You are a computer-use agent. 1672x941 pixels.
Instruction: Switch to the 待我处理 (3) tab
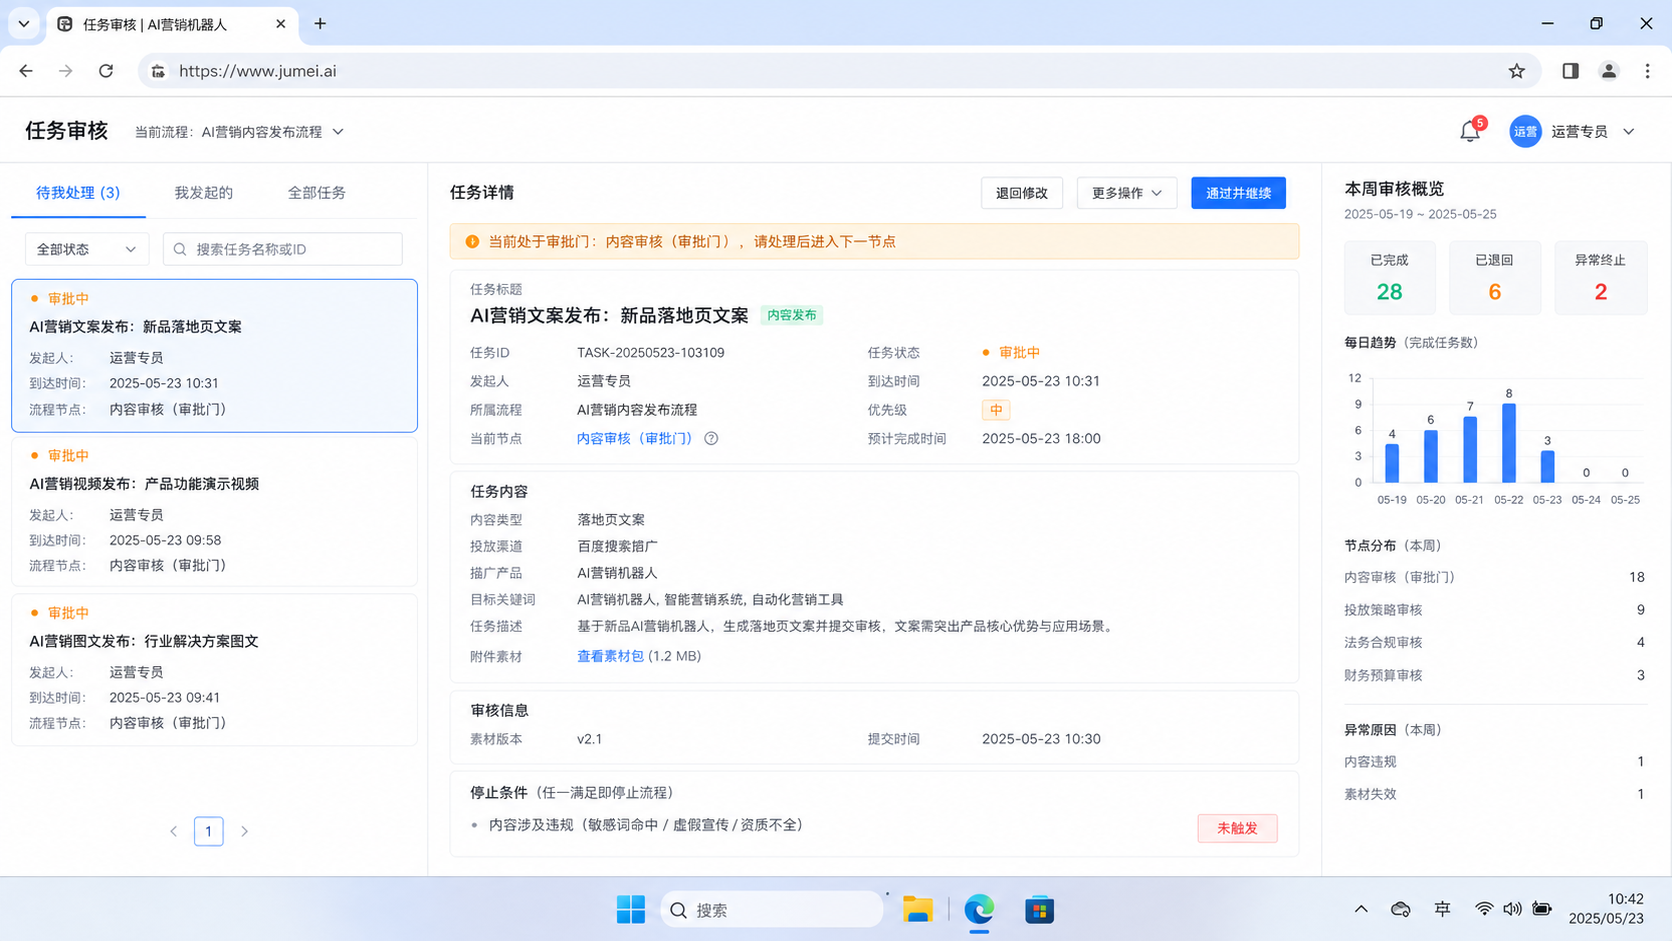(78, 193)
